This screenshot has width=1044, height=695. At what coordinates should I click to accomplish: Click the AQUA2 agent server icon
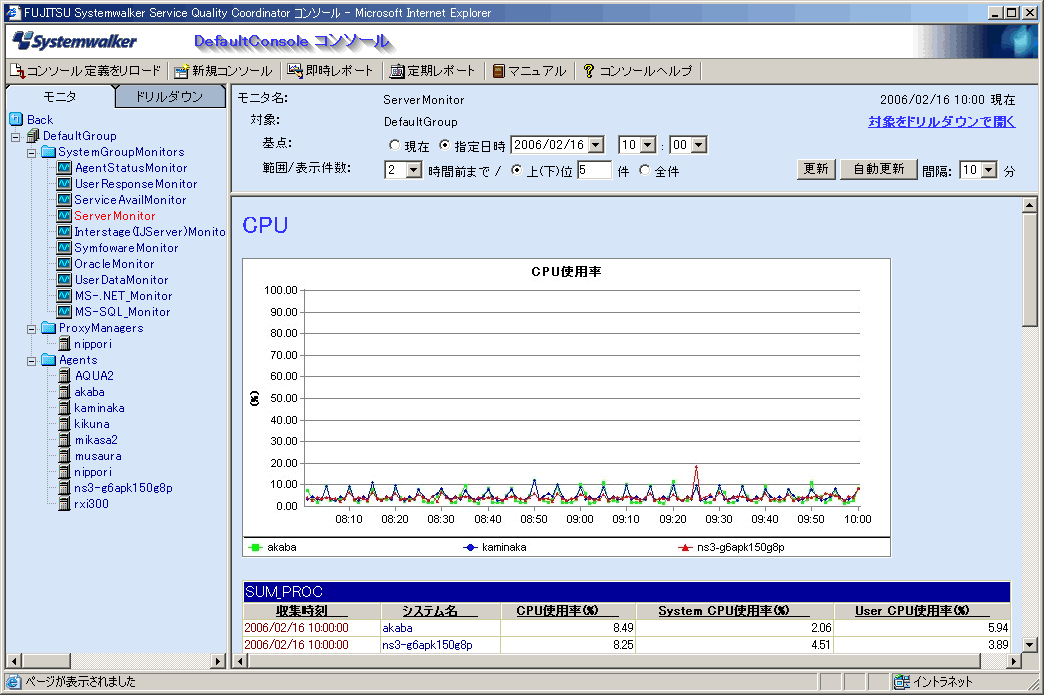[x=64, y=375]
